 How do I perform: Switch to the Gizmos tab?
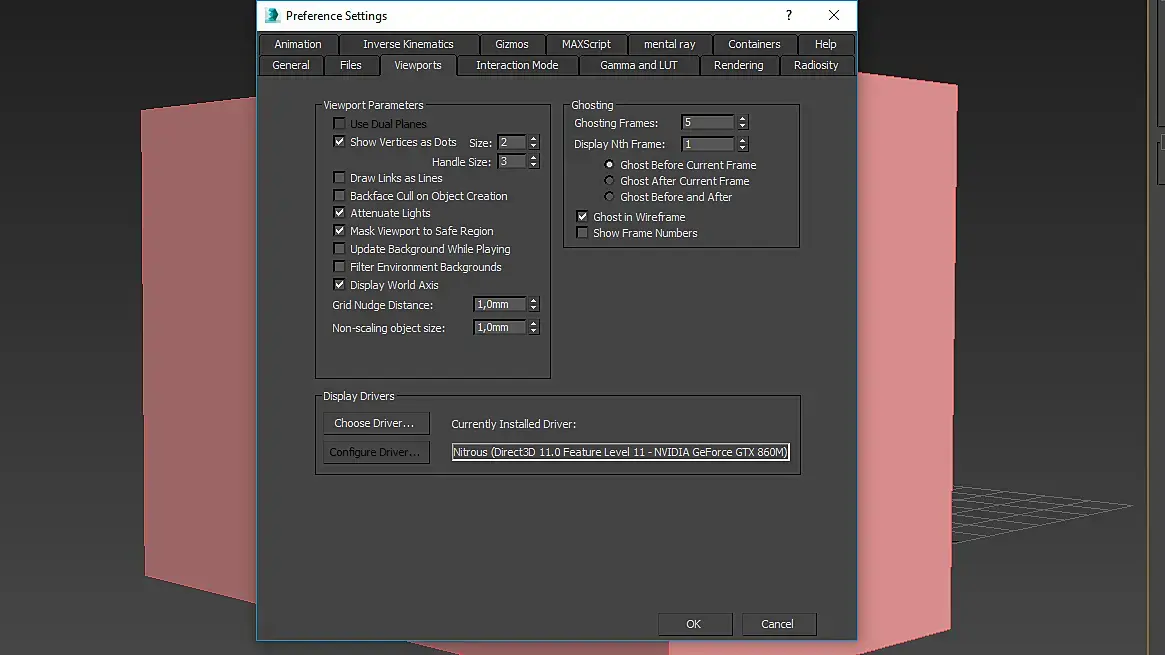(512, 44)
